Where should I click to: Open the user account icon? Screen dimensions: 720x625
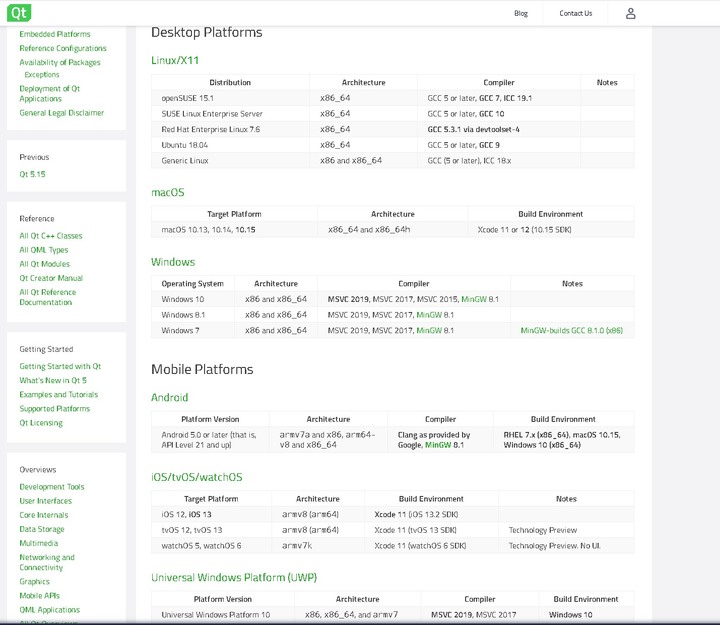click(x=630, y=13)
